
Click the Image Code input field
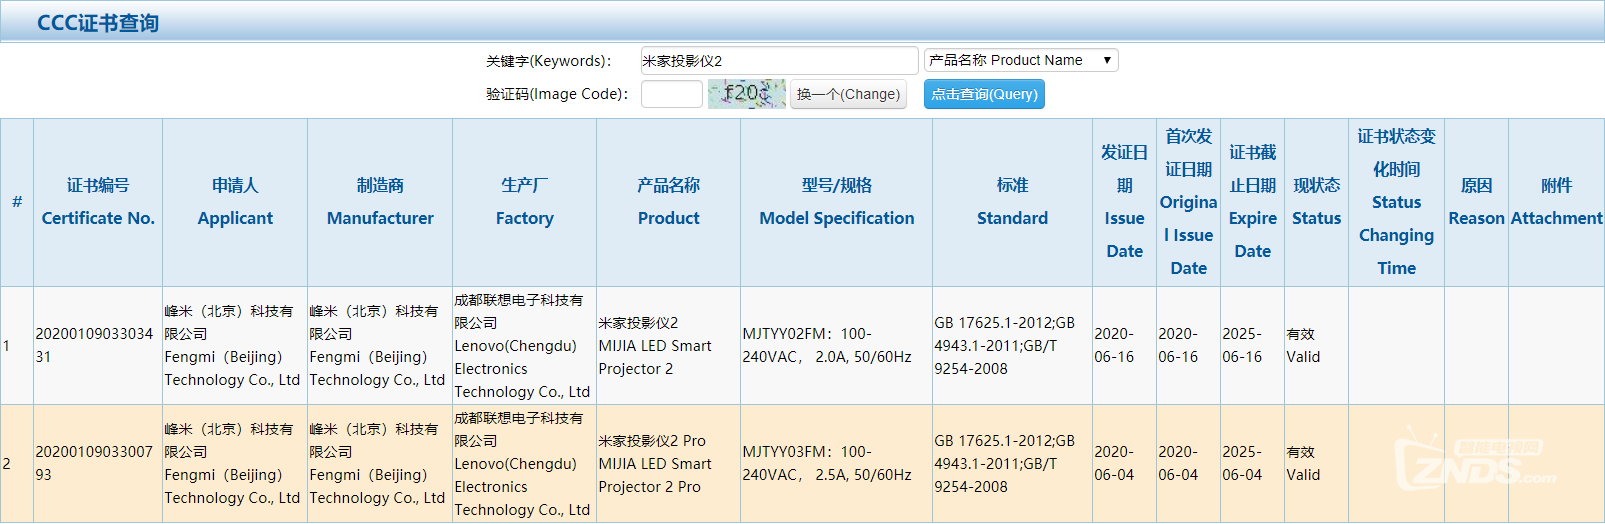[x=672, y=94]
